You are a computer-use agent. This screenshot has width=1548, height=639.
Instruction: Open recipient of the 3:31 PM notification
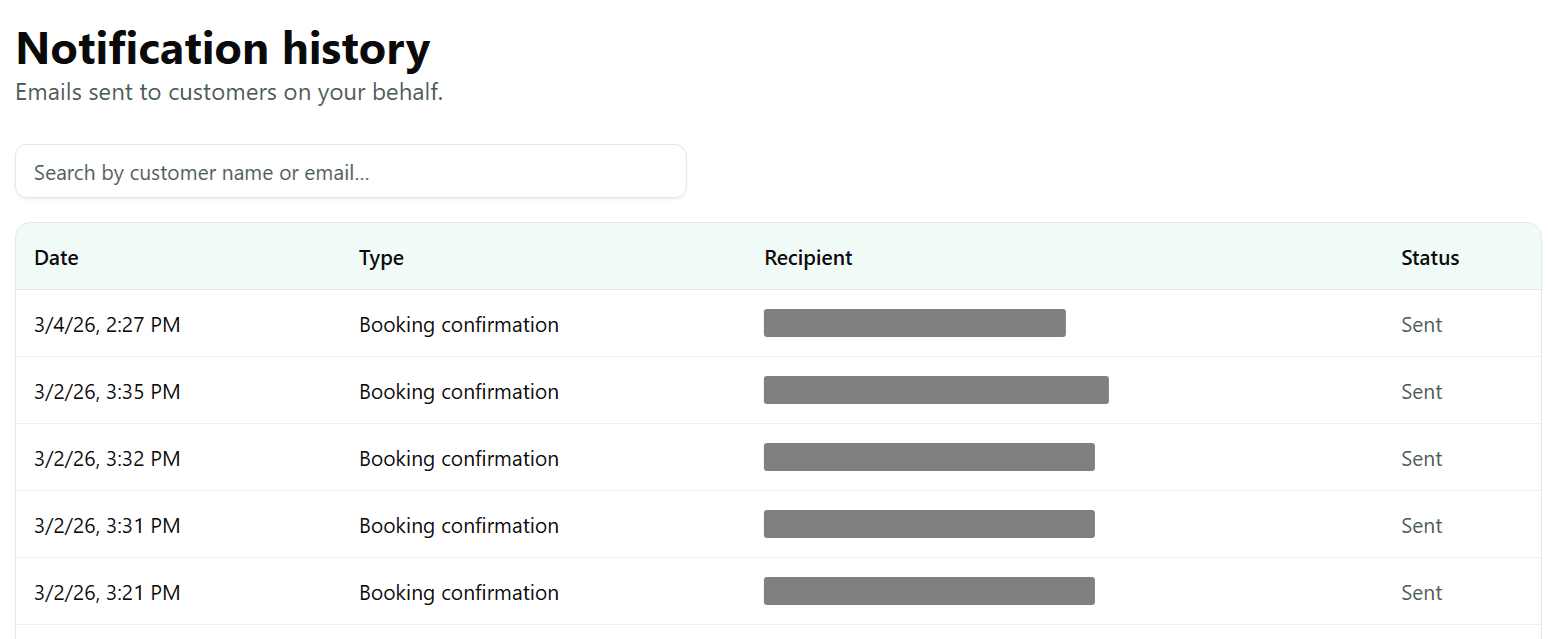(x=929, y=524)
